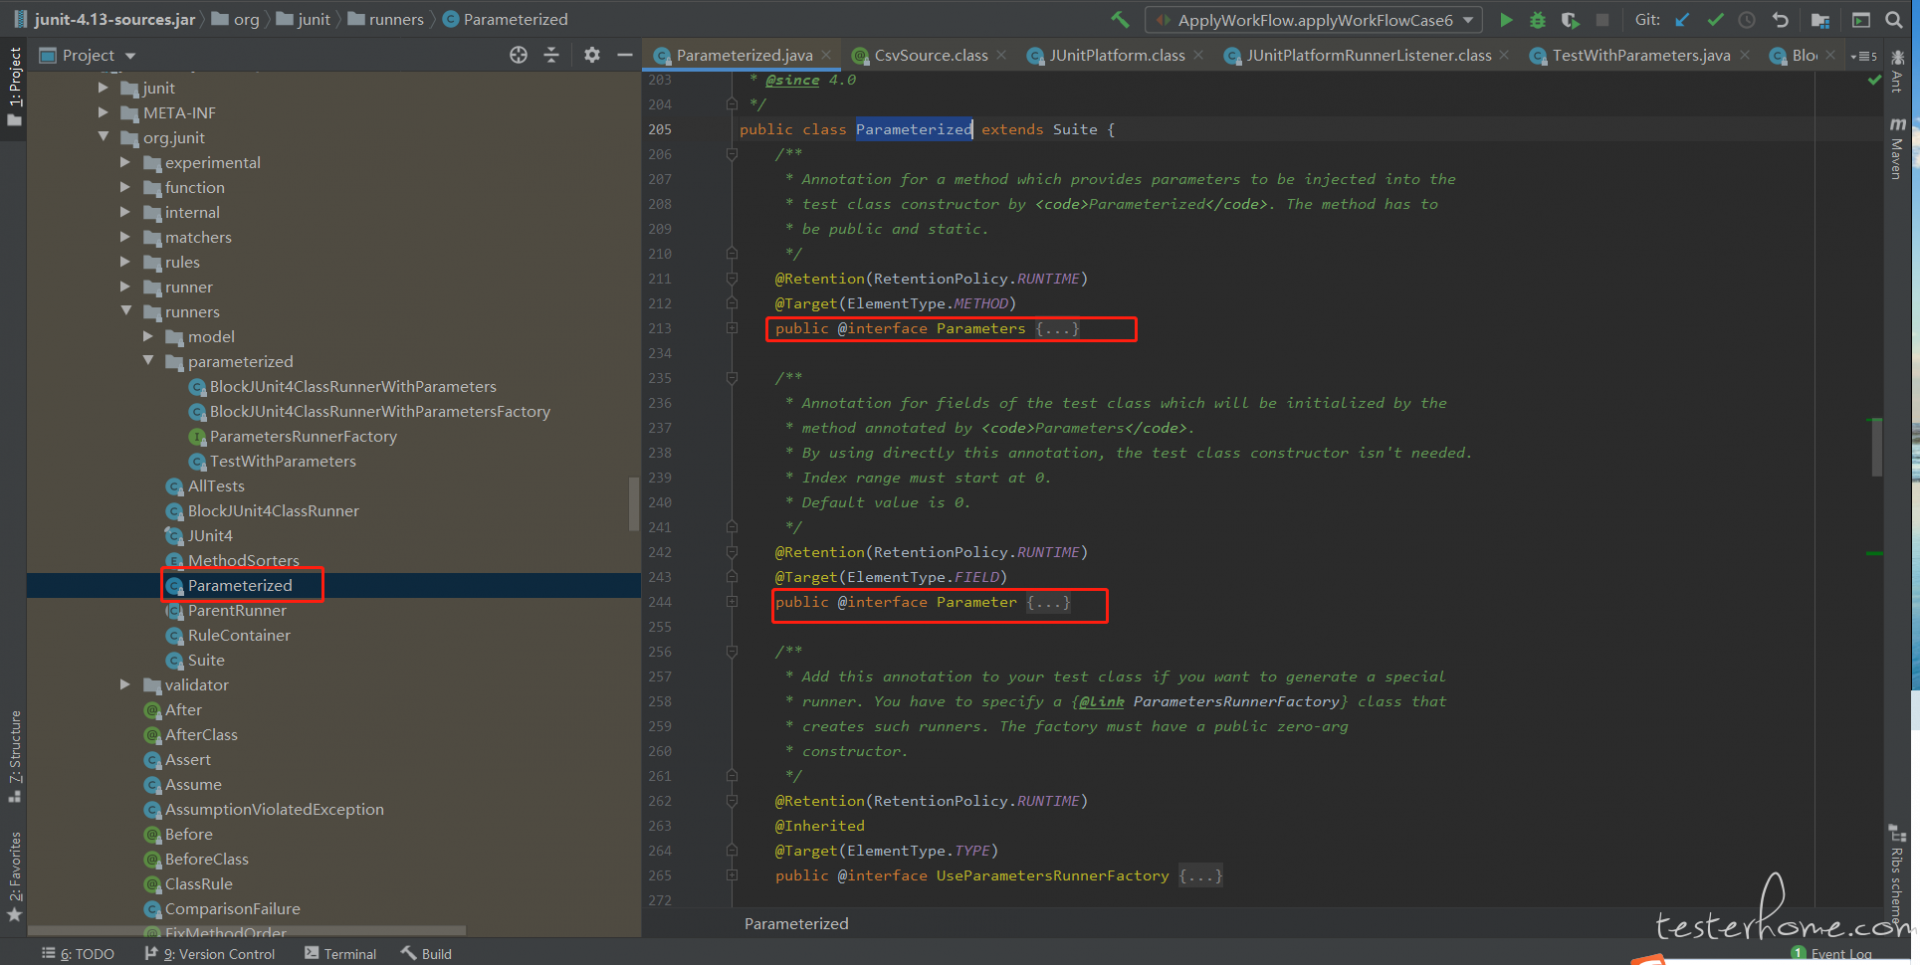The image size is (1920, 965).
Task: Expand the matchers package
Action: coord(125,237)
